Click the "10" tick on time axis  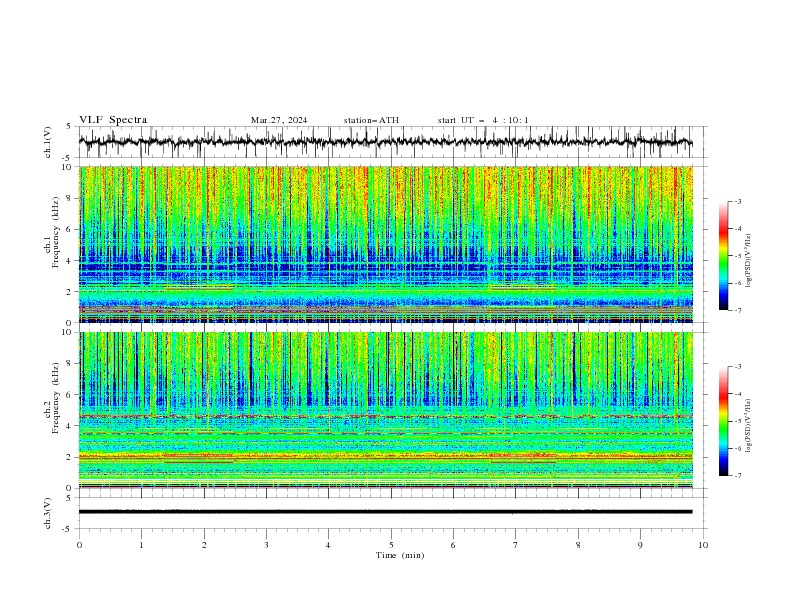point(703,545)
